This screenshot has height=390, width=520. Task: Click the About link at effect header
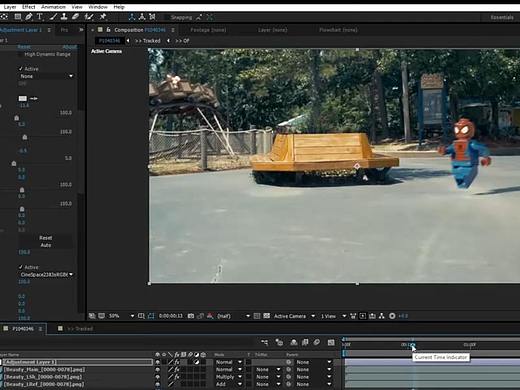[70, 47]
